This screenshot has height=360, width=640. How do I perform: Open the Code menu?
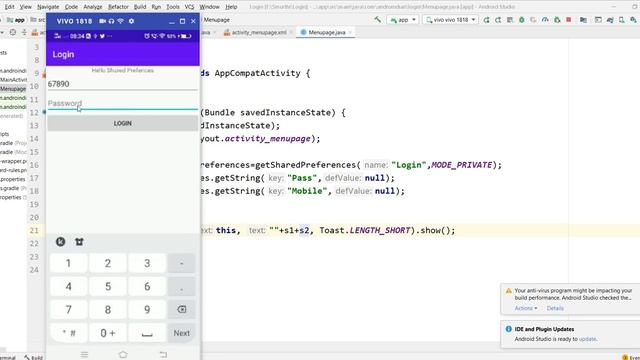point(71,7)
